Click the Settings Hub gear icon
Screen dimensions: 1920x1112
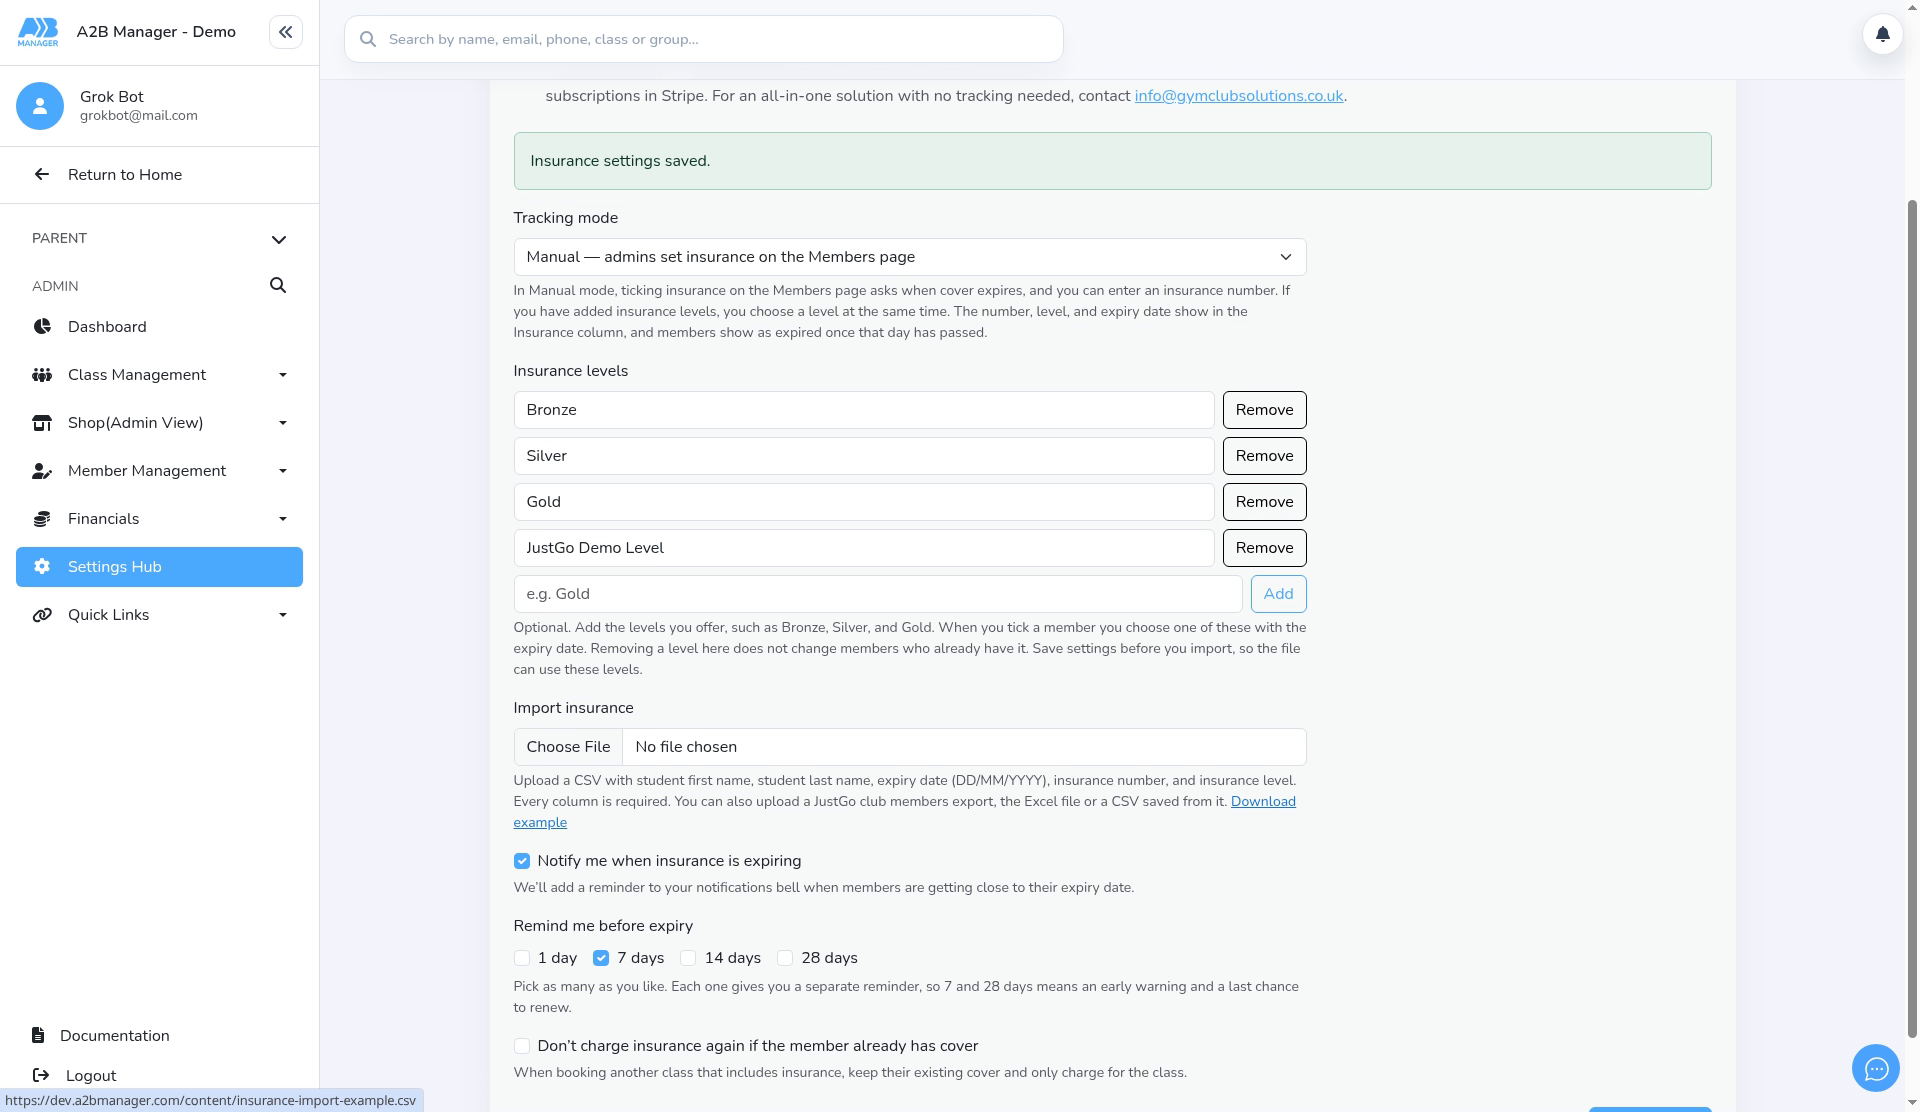tap(42, 567)
